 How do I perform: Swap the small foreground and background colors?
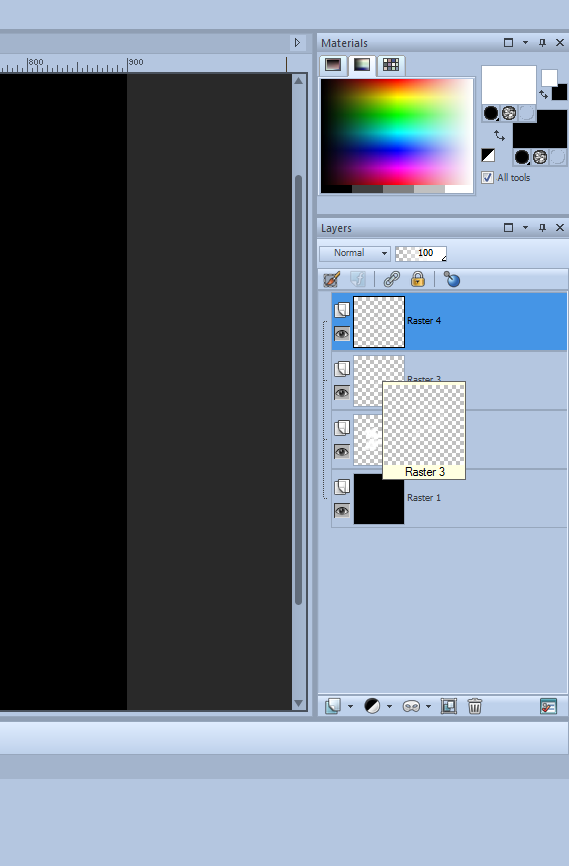pyautogui.click(x=544, y=95)
